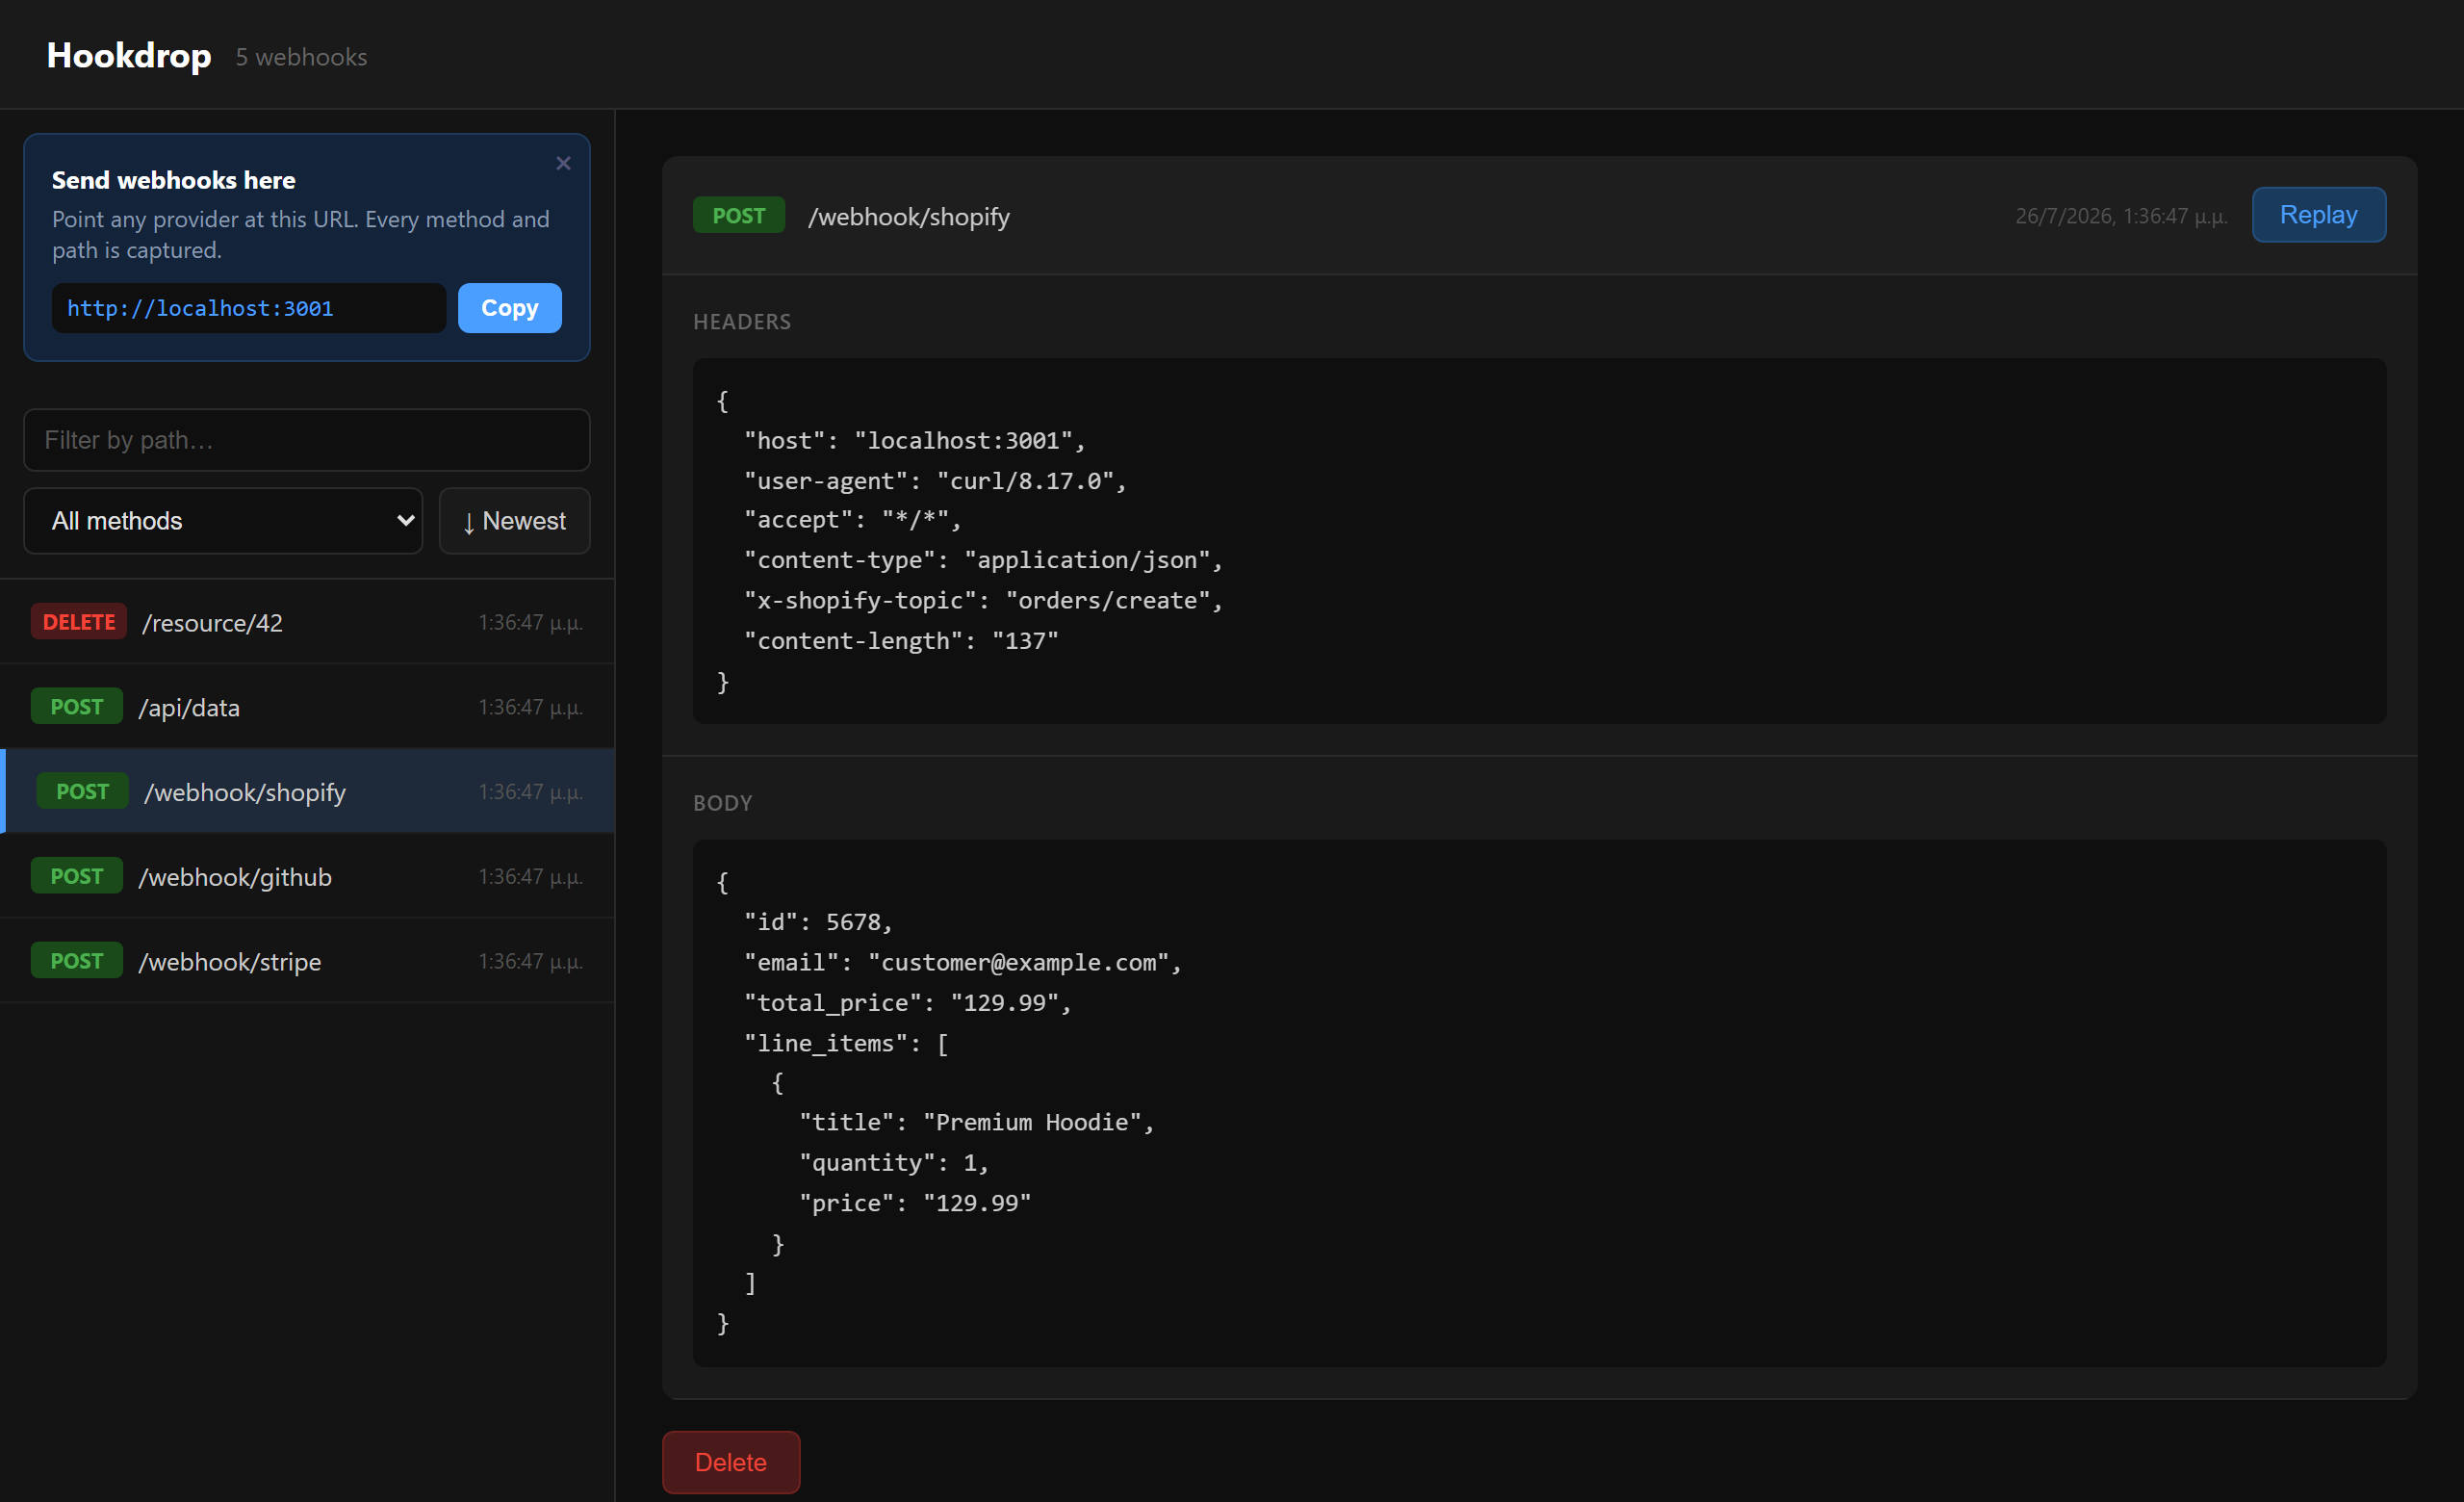Click the quantity 1 body line
Viewport: 2464px width, 1502px height.
coord(893,1163)
